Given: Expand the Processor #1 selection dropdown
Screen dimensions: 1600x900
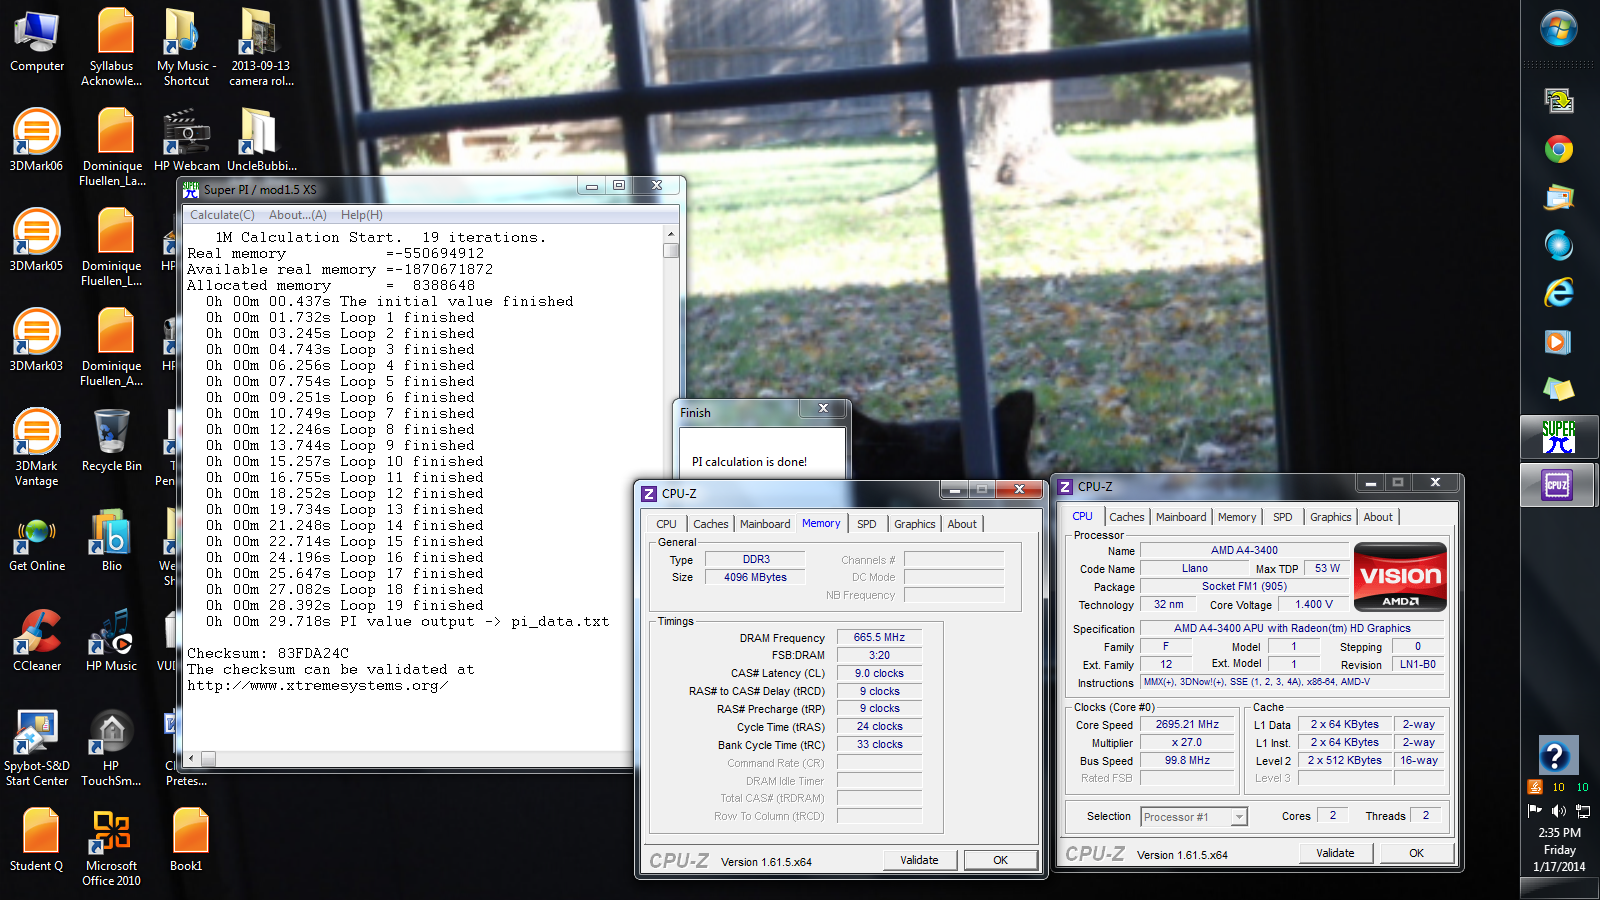Looking at the screenshot, I should tap(1239, 817).
